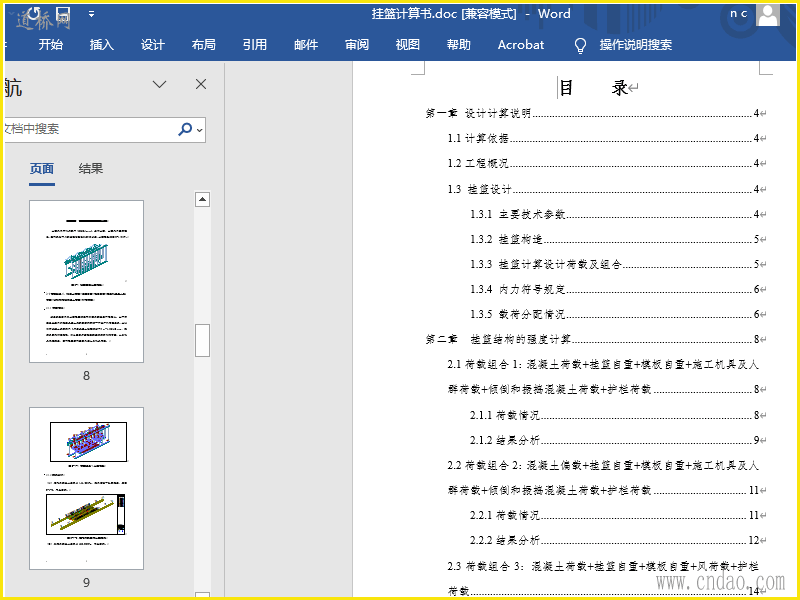Select page 8 thumbnail
This screenshot has width=800, height=600.
(x=86, y=281)
